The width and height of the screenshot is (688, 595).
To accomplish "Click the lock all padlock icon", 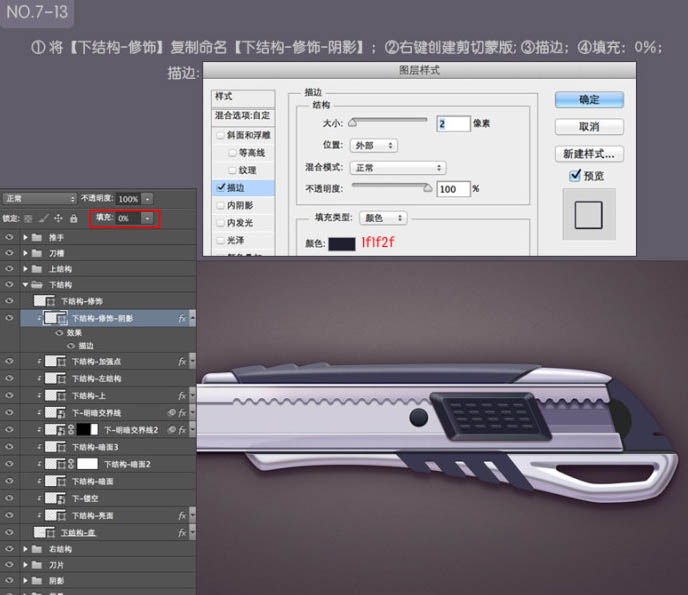I will tap(74, 218).
